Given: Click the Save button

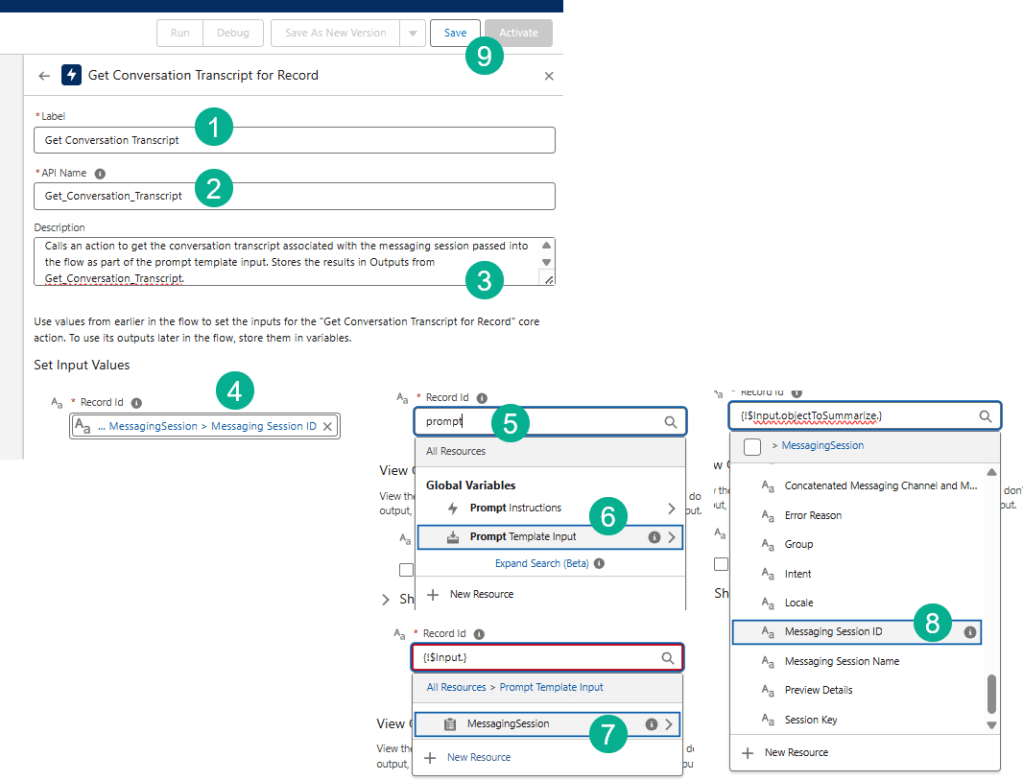Looking at the screenshot, I should [x=455, y=33].
